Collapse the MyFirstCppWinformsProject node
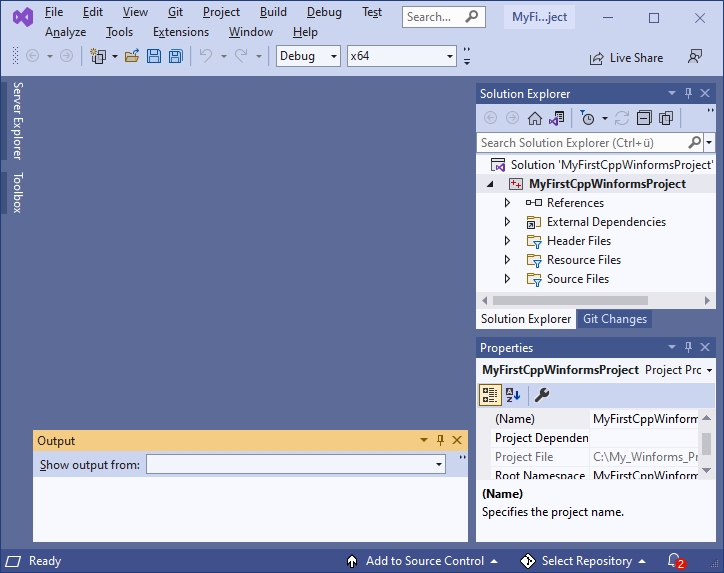This screenshot has height=573, width=724. [490, 184]
